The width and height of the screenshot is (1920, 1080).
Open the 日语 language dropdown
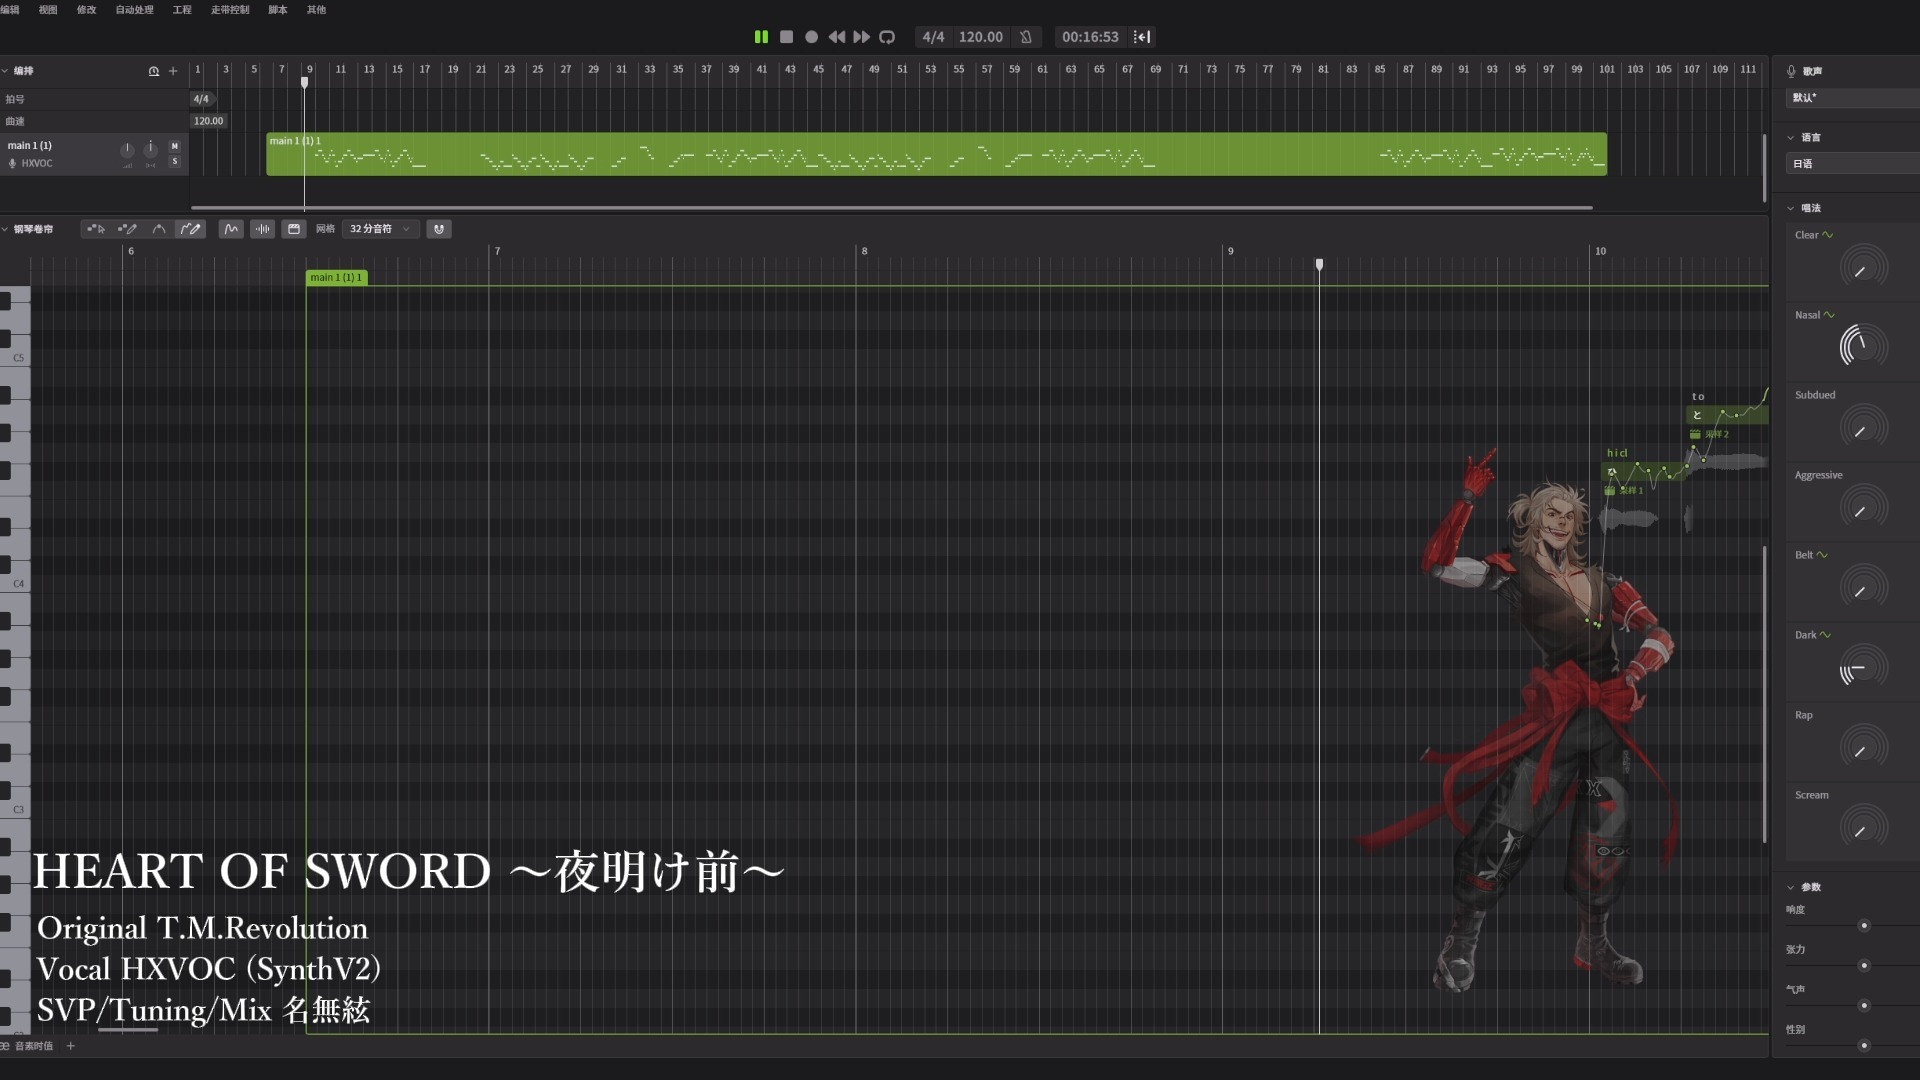click(x=1852, y=163)
